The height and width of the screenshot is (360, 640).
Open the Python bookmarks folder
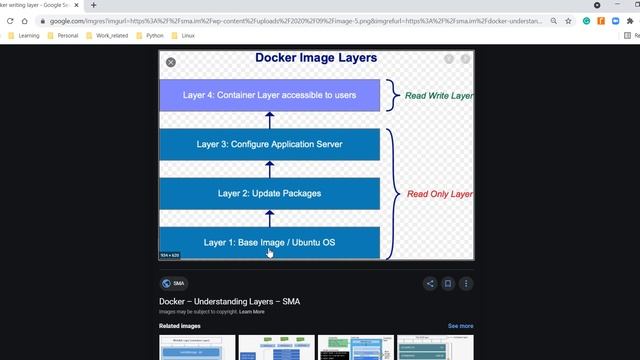(150, 36)
